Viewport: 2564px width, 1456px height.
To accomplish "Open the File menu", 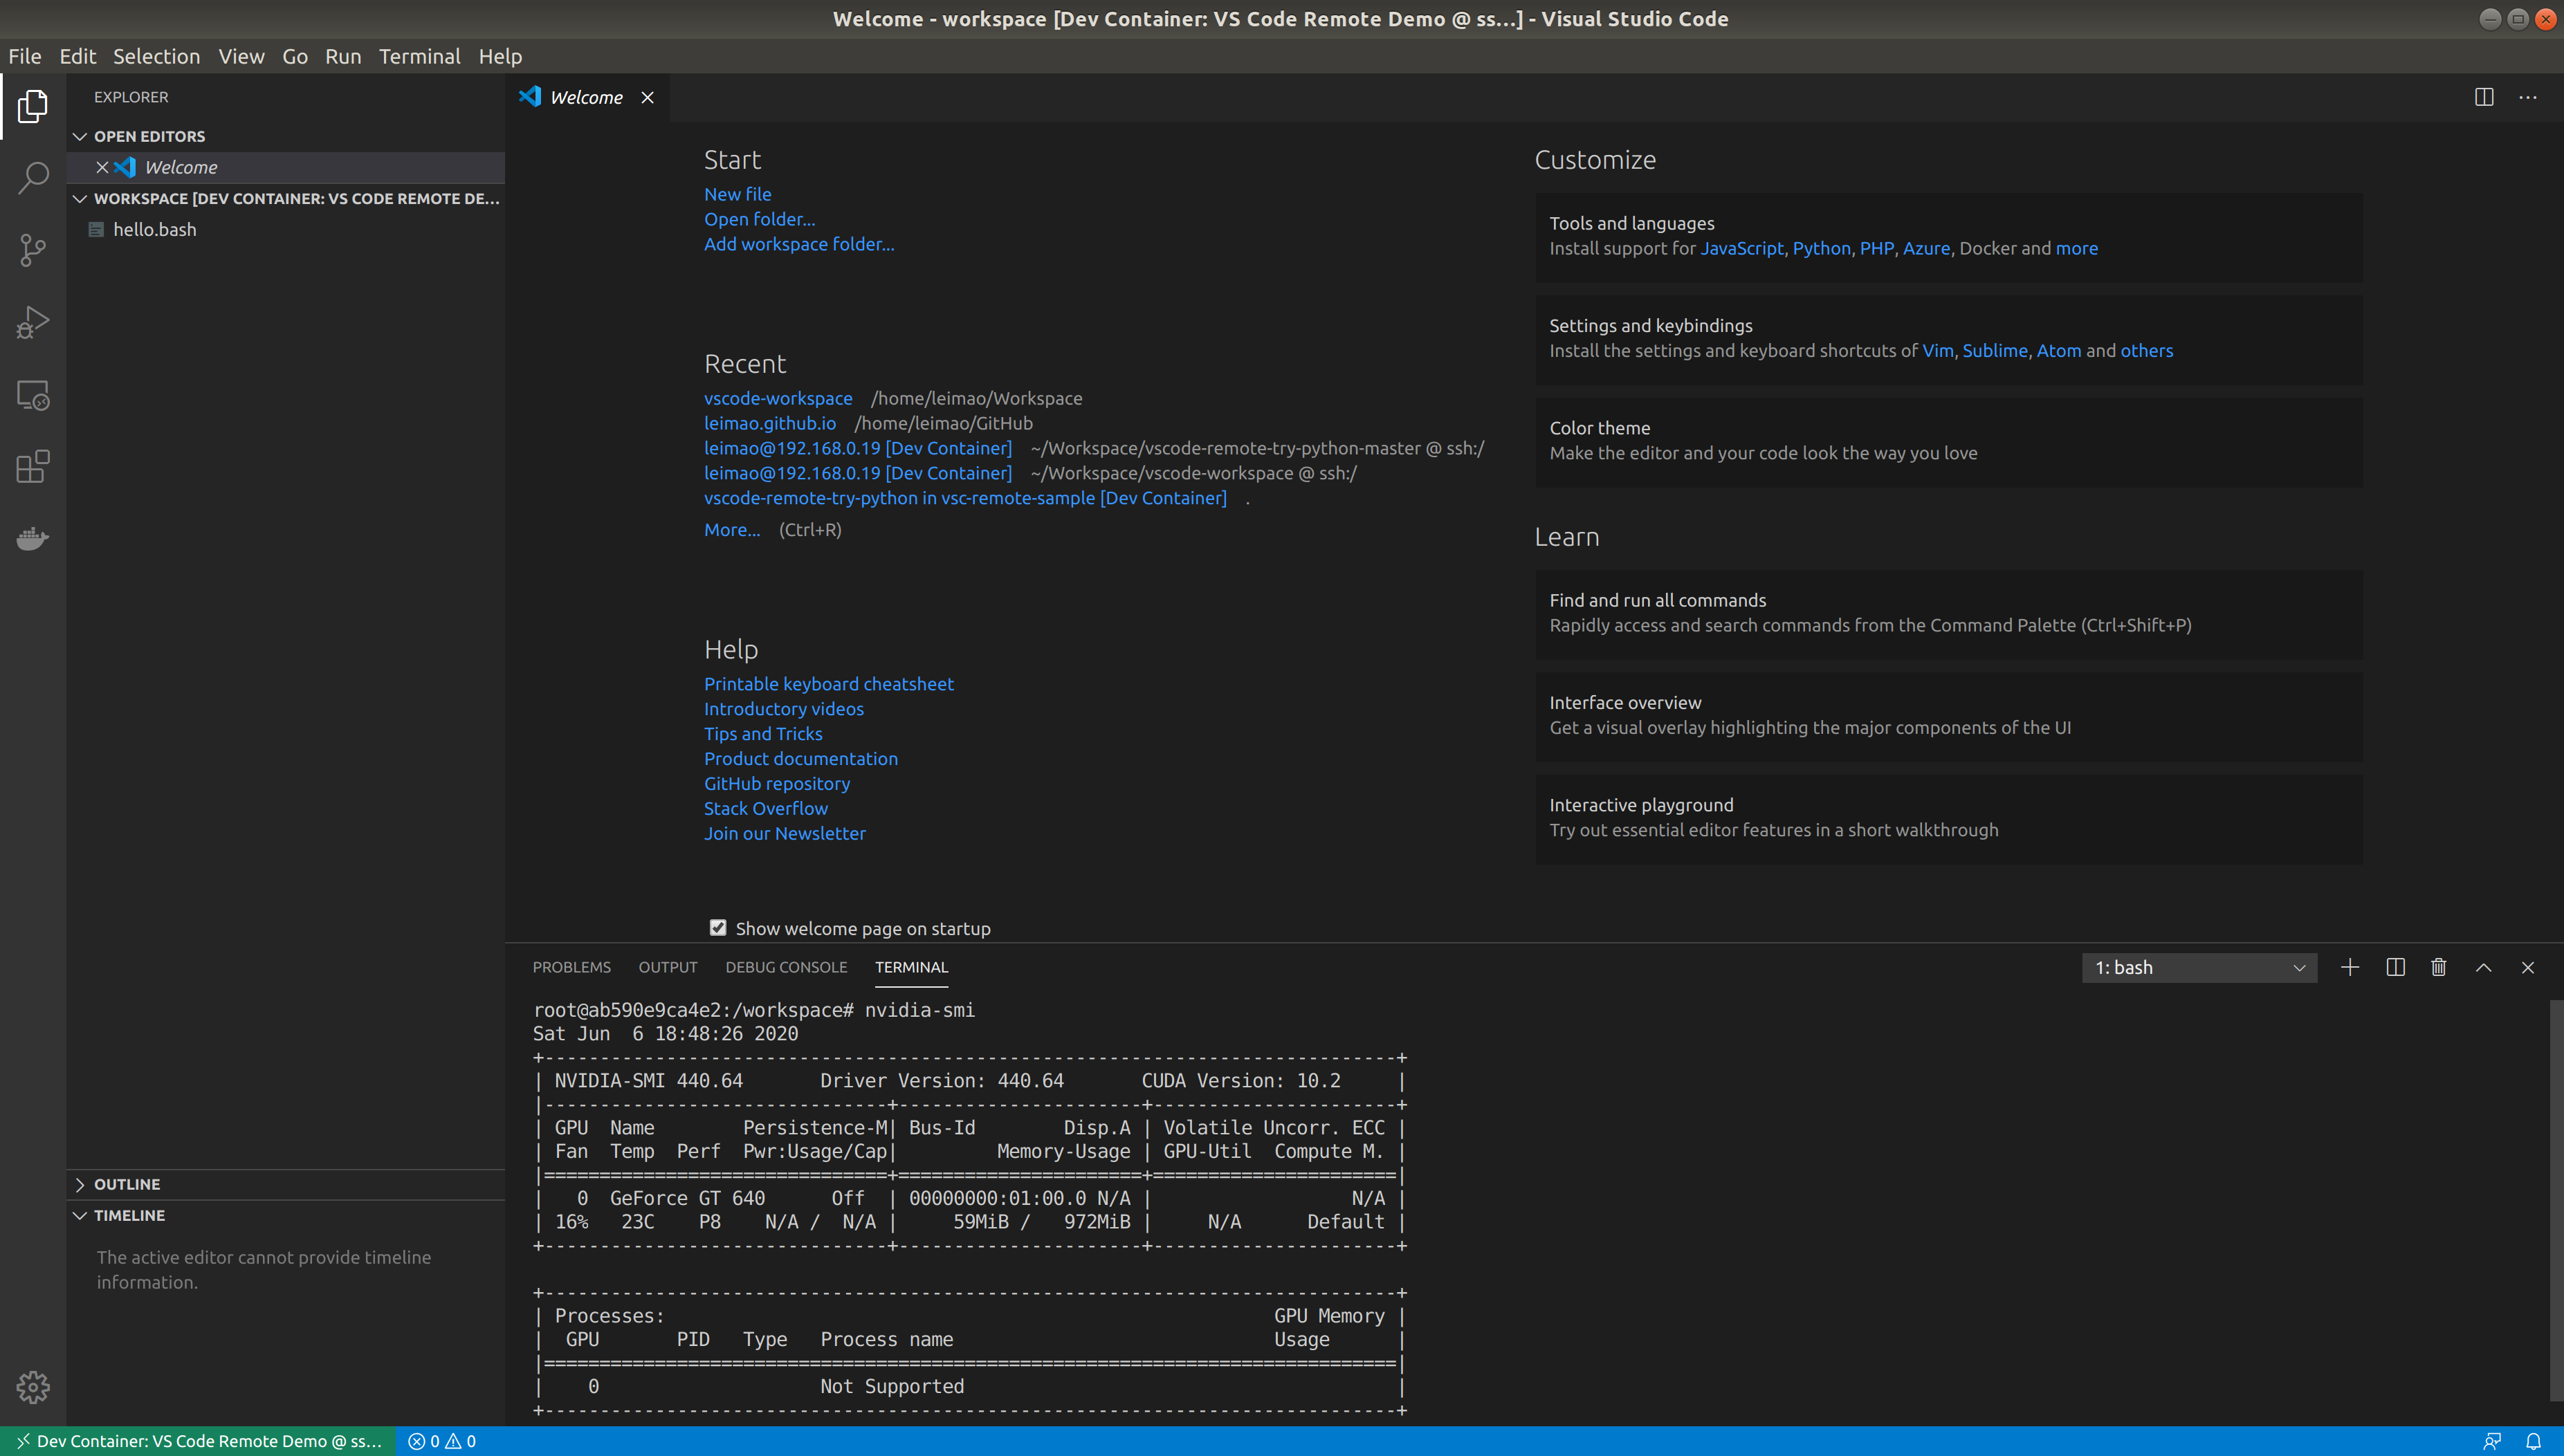I will (25, 56).
